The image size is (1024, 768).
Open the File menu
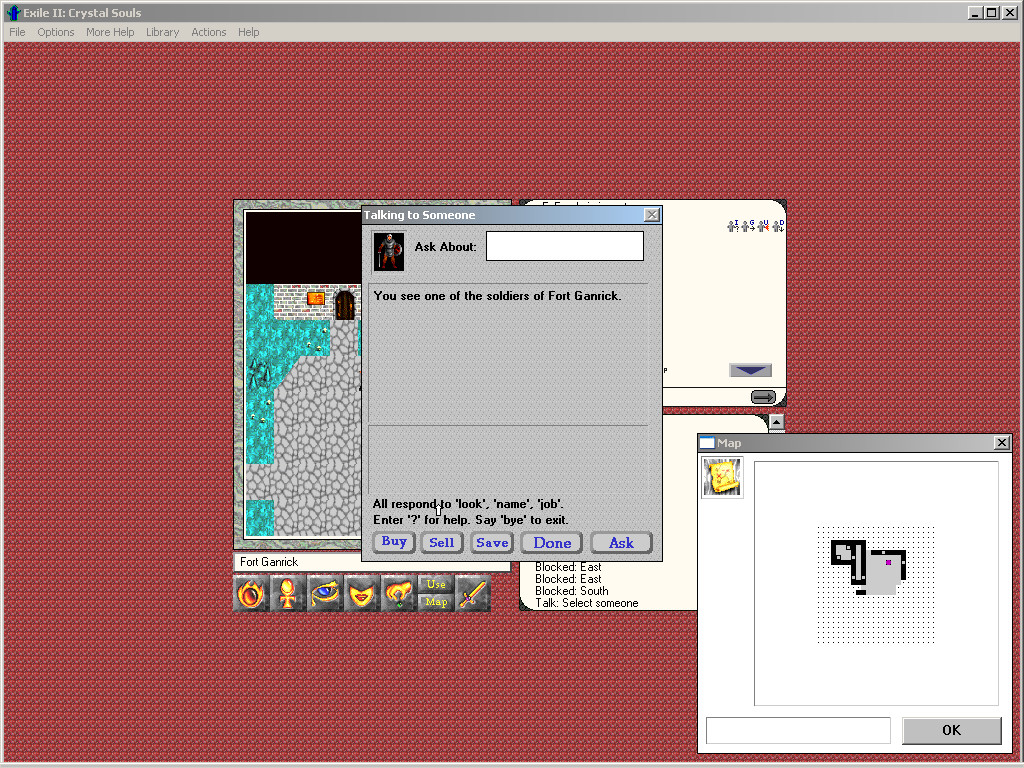(17, 32)
